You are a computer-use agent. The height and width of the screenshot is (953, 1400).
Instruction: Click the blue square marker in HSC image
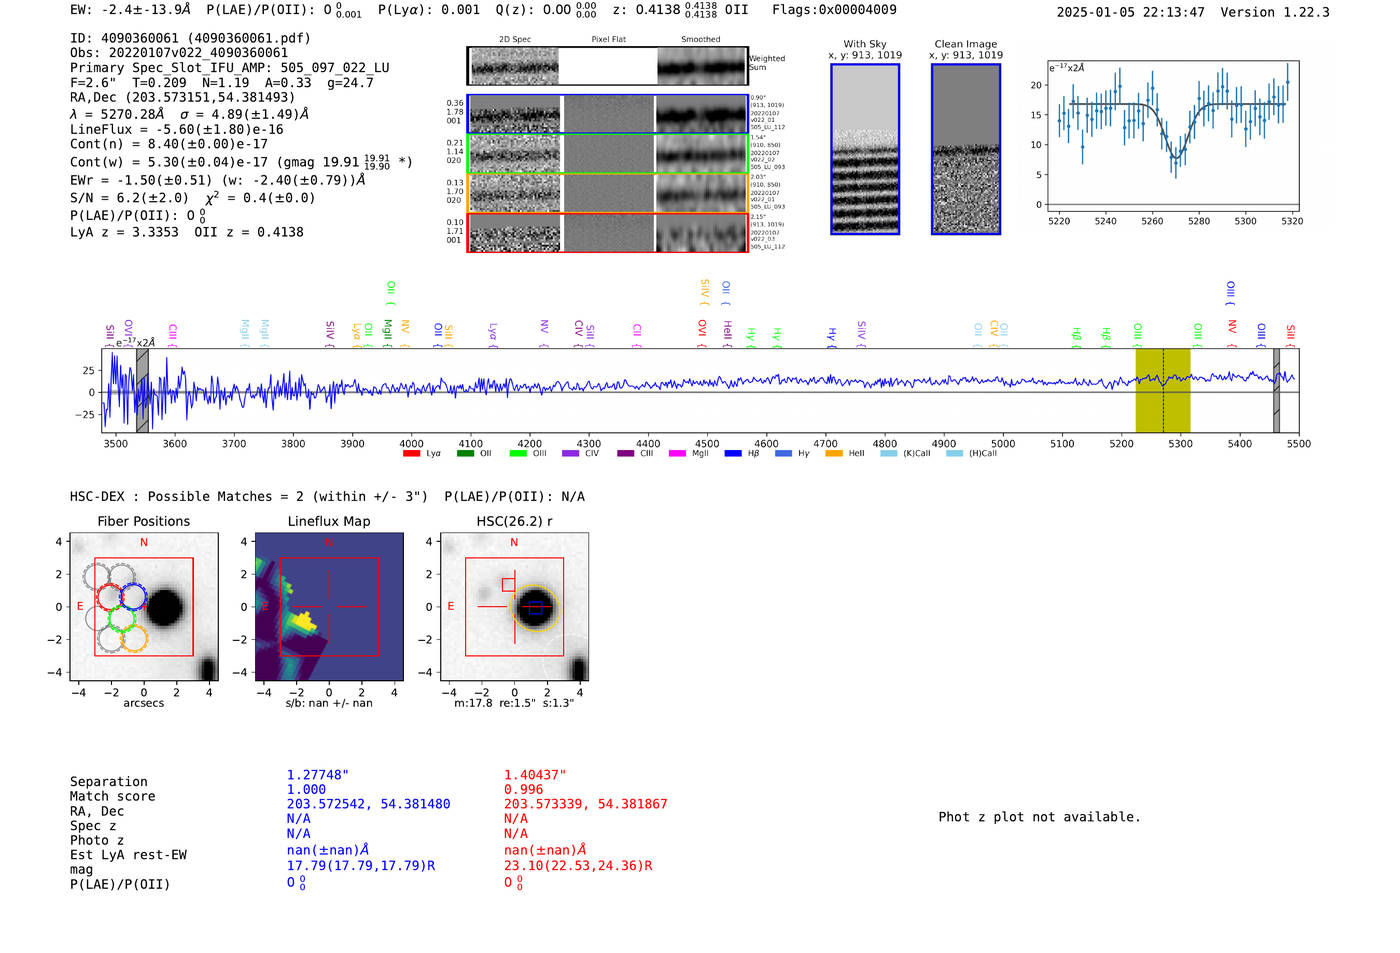coord(535,607)
